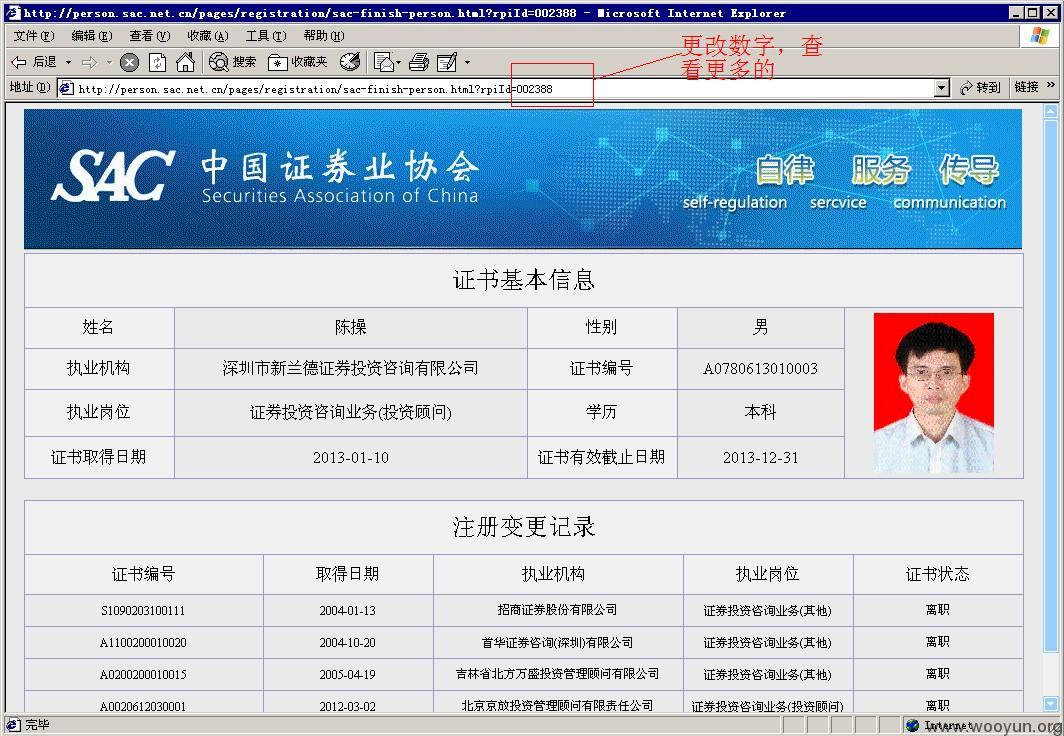Click the 执业岗位 column header in 注册变更记录 table
Image resolution: width=1064 pixels, height=736 pixels.
(767, 575)
